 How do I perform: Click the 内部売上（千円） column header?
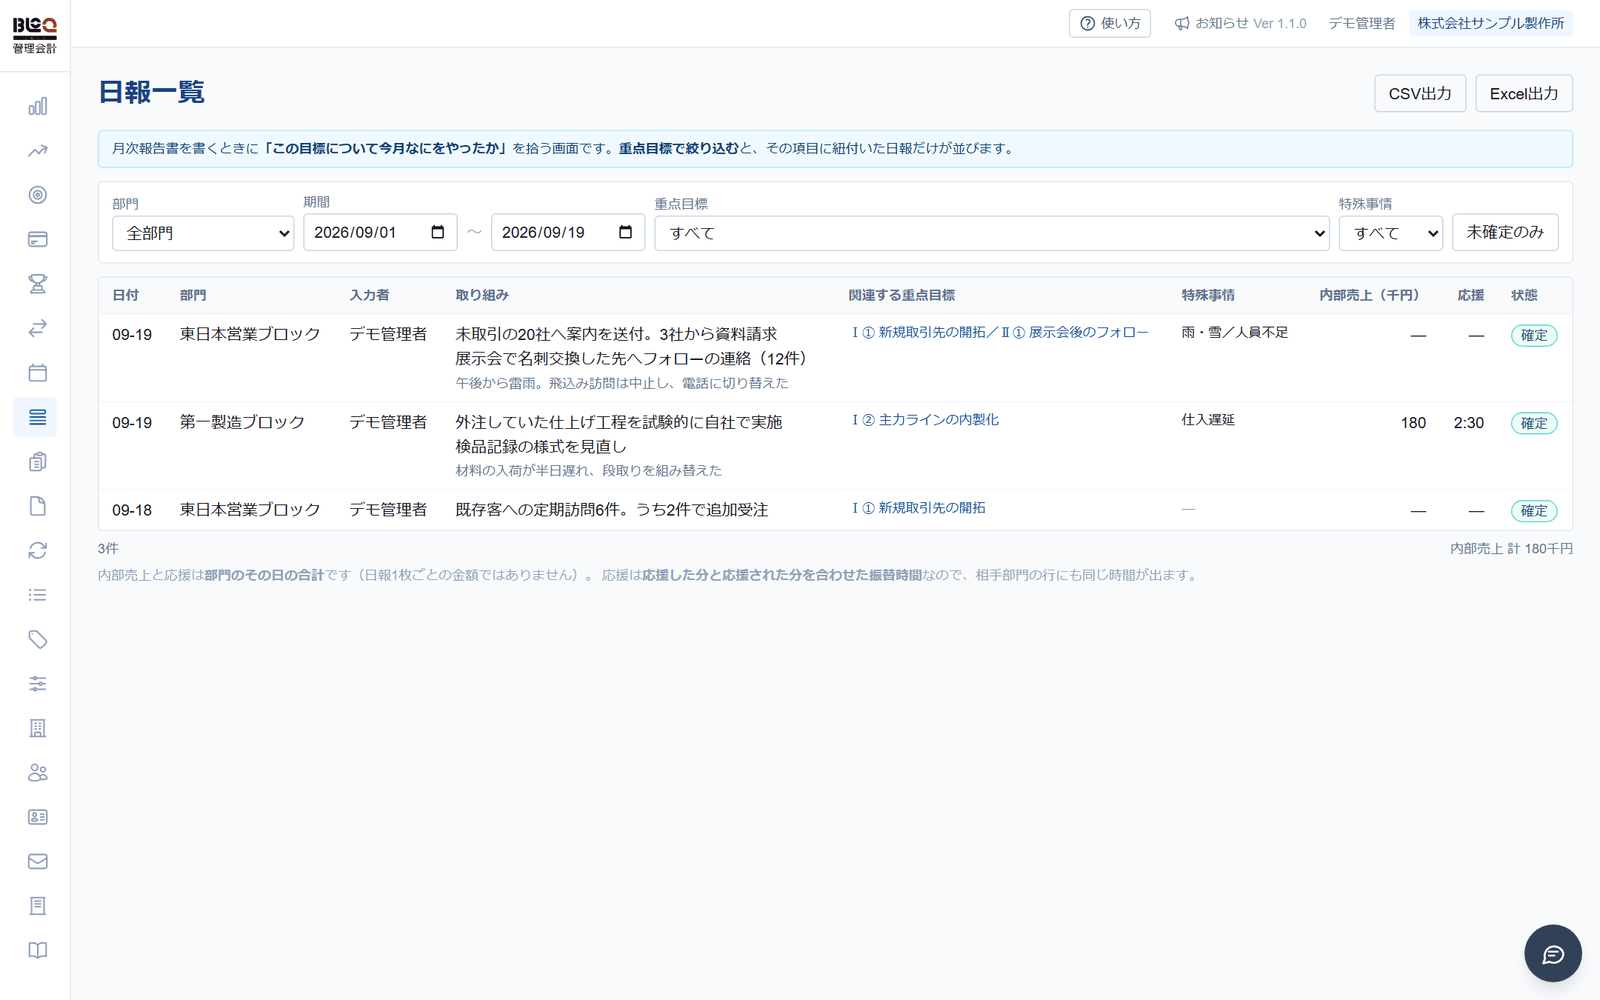coord(1369,295)
